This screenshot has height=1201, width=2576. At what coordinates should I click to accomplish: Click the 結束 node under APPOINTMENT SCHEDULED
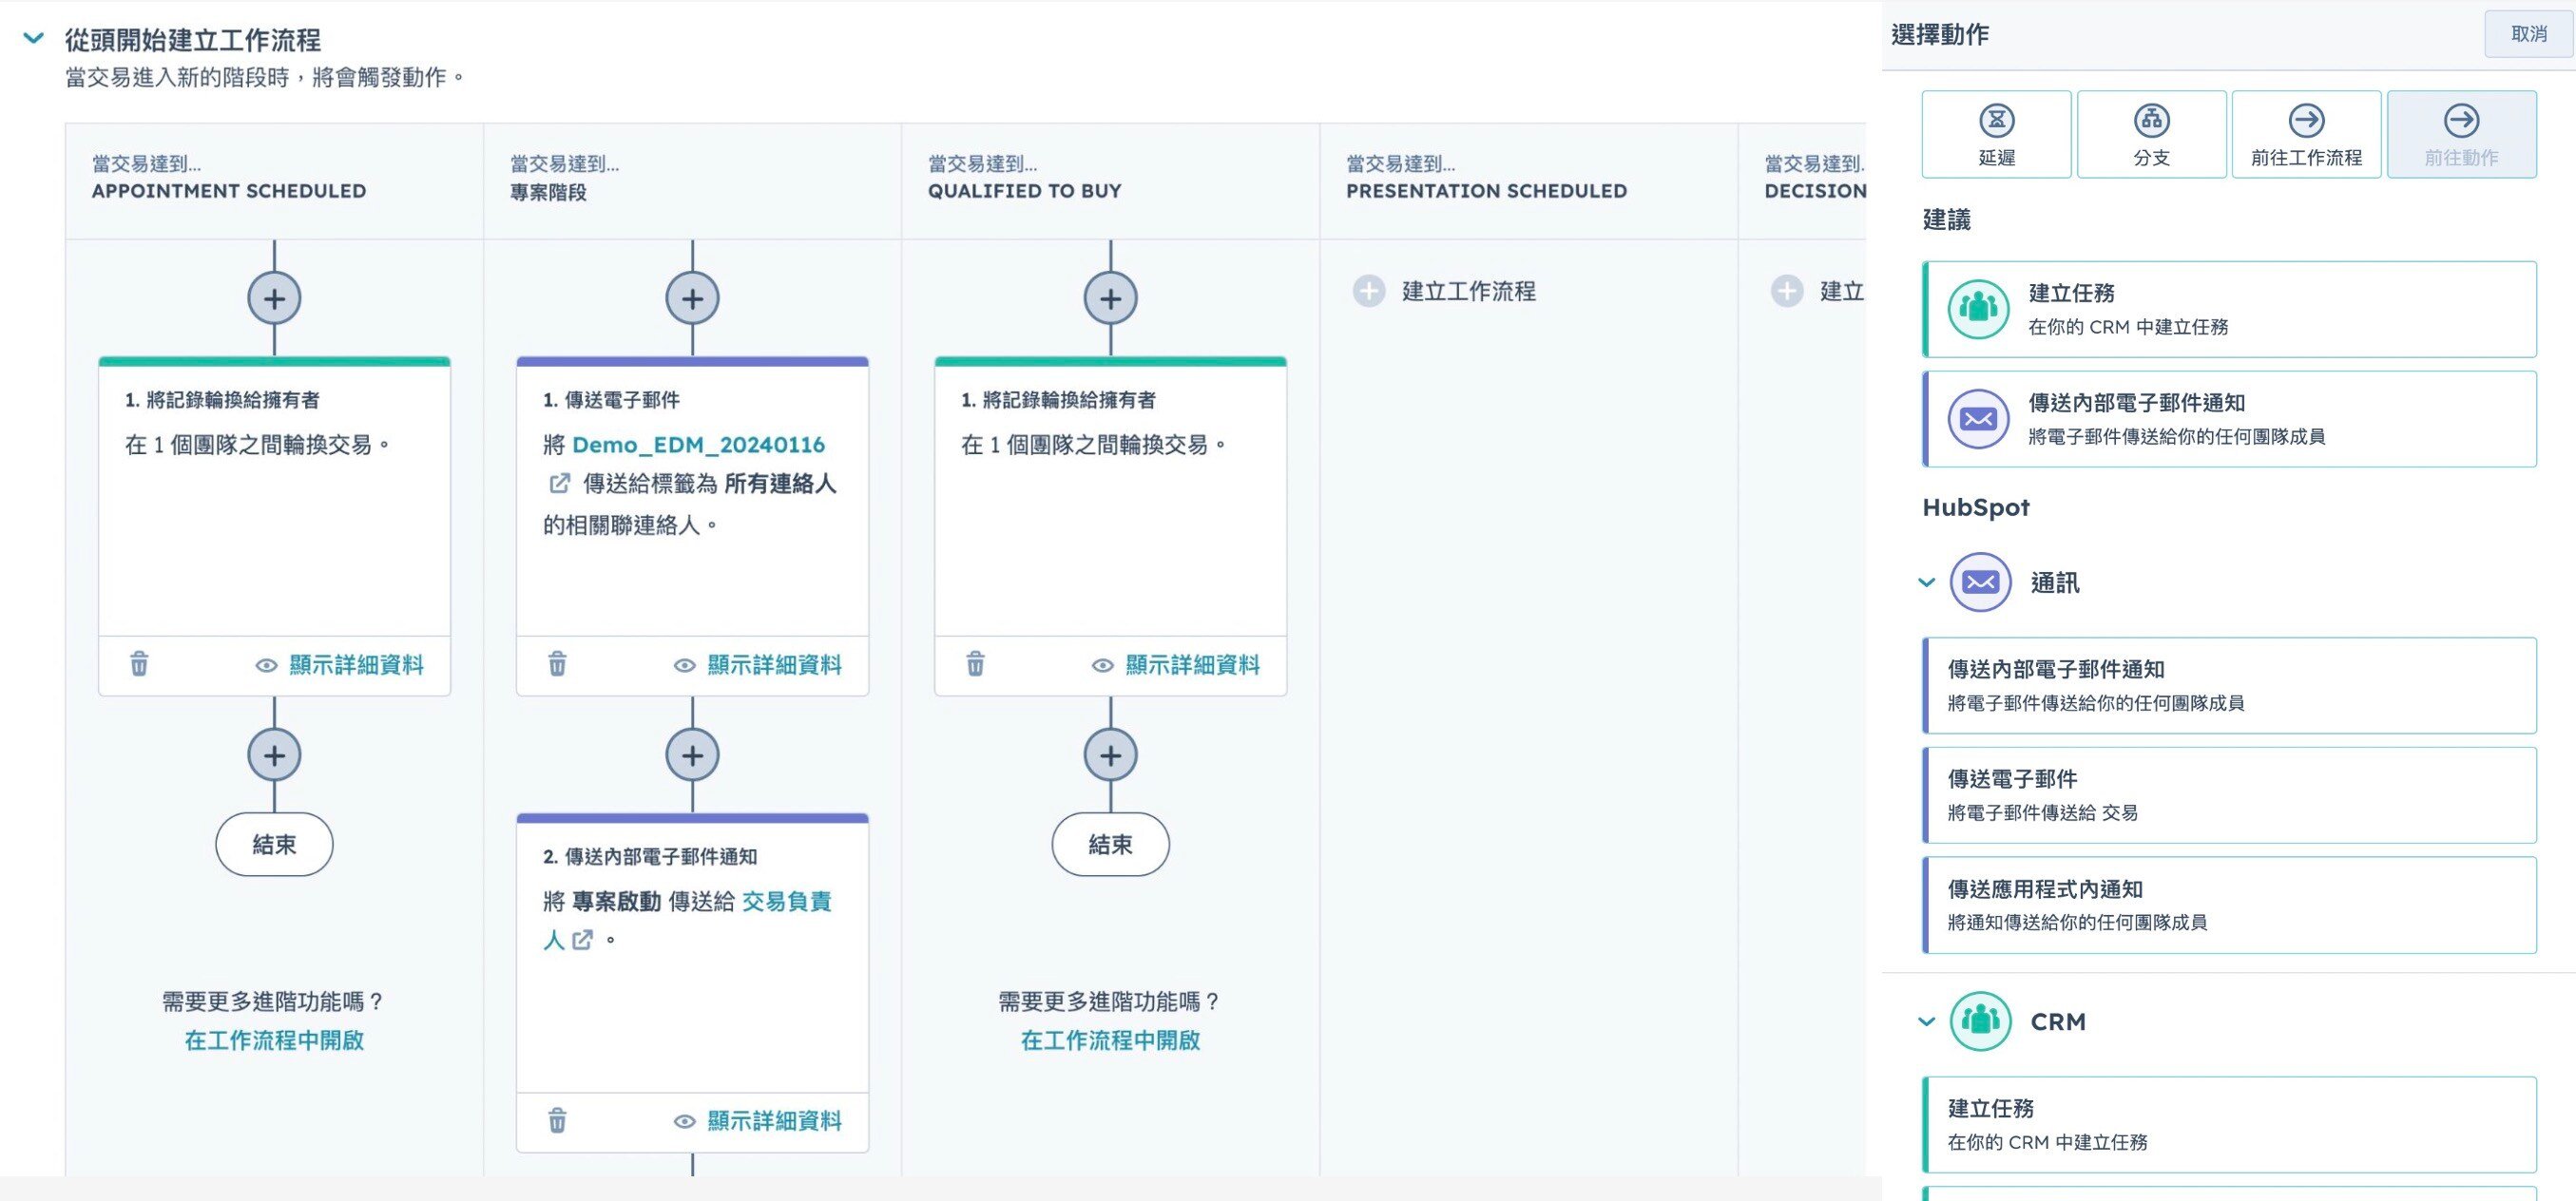(274, 845)
